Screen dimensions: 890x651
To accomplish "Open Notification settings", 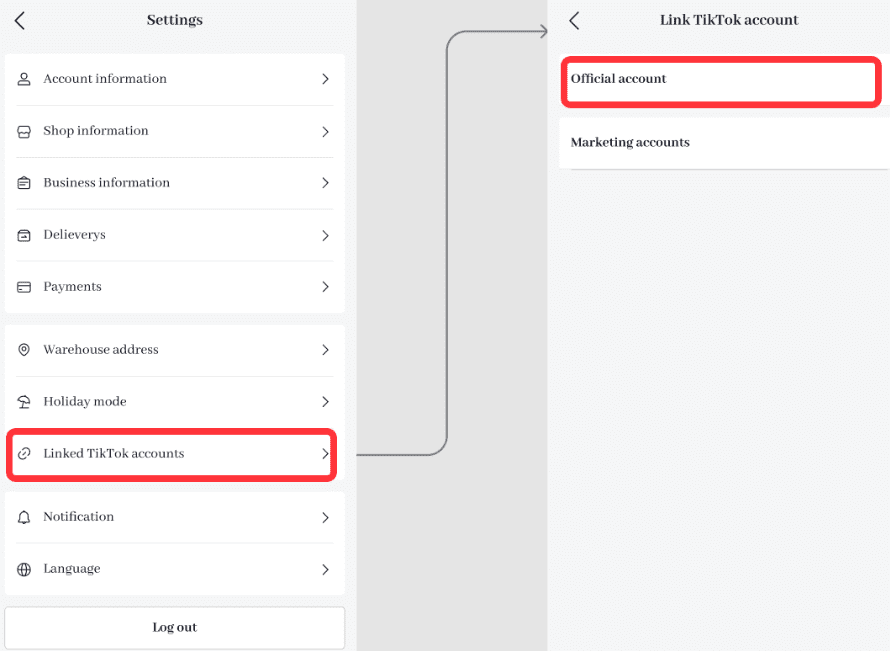I will click(x=174, y=517).
